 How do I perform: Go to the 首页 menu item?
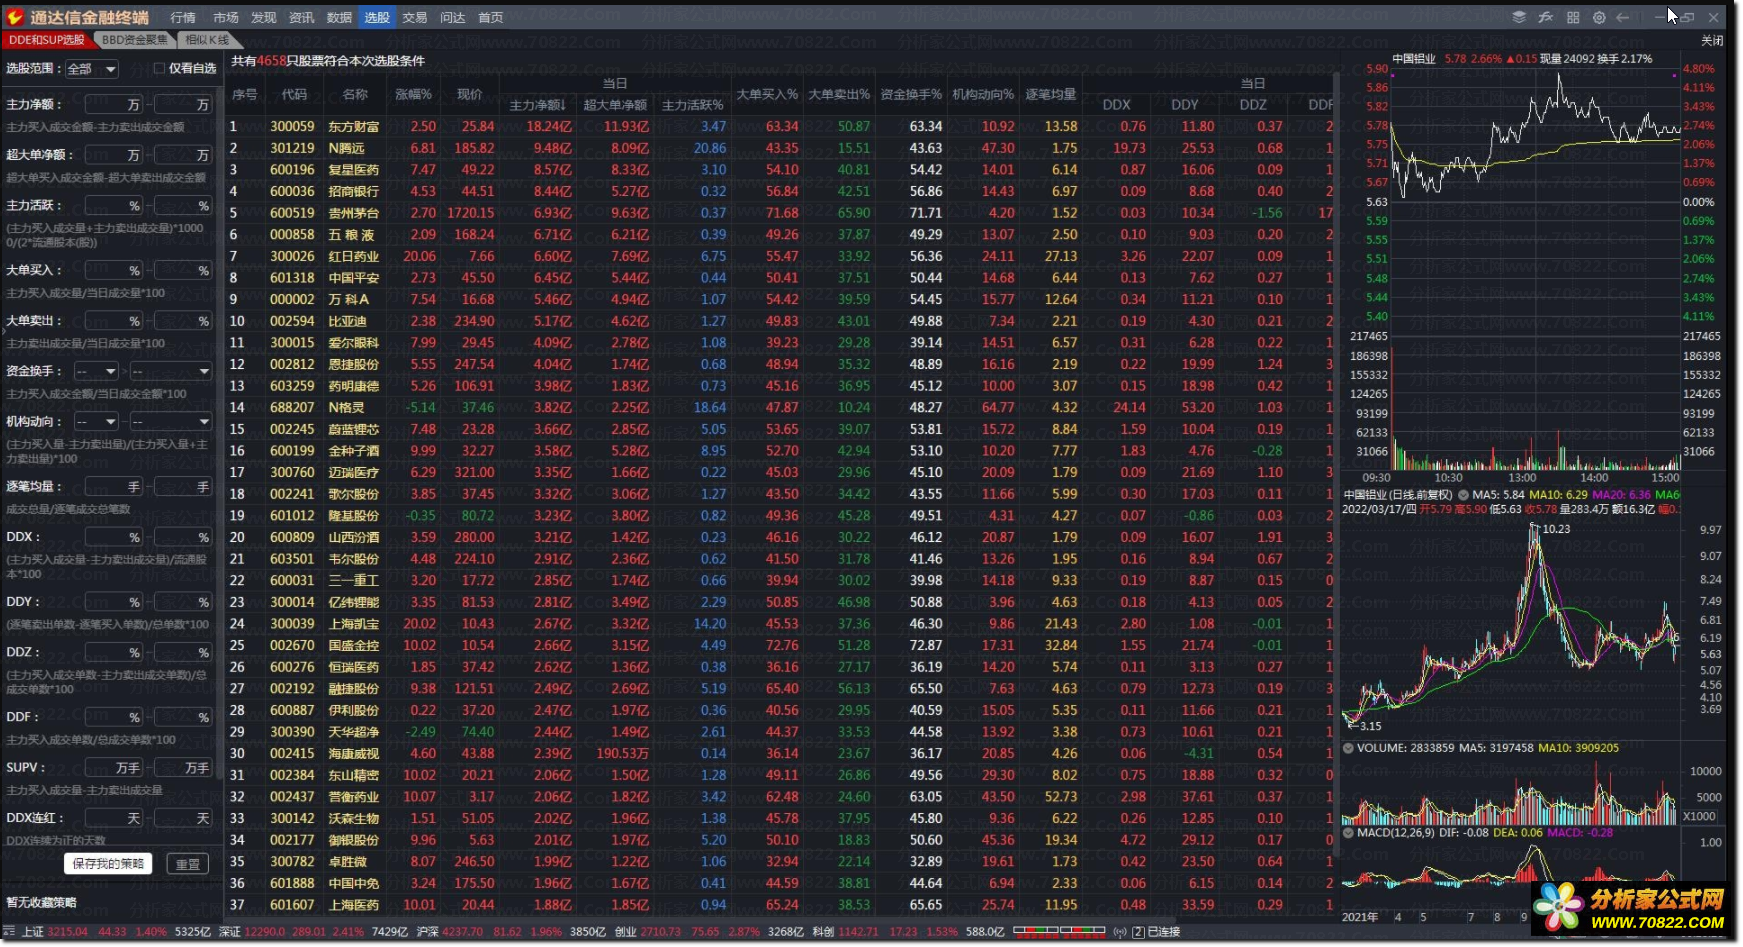[x=491, y=17]
